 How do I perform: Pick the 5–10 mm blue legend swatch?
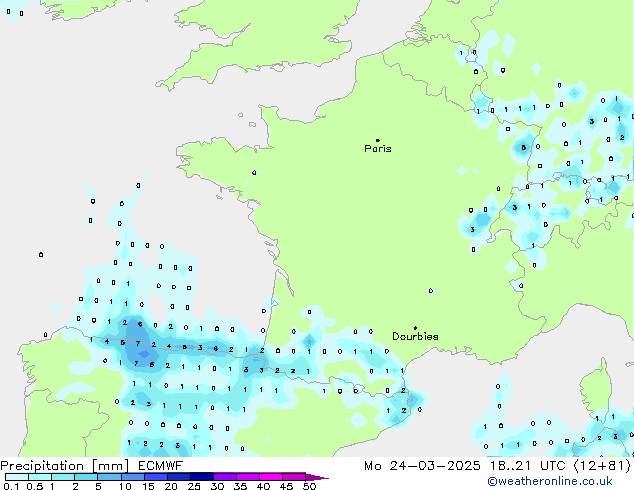[x=109, y=477]
